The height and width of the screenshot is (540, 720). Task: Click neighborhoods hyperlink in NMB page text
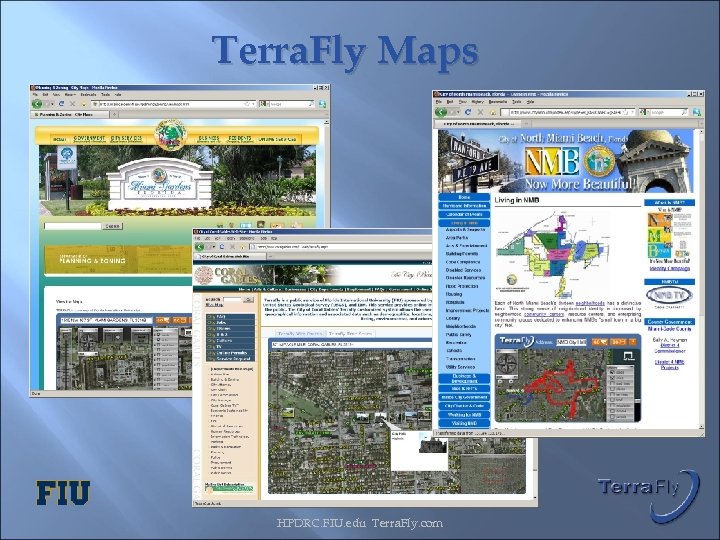[589, 304]
